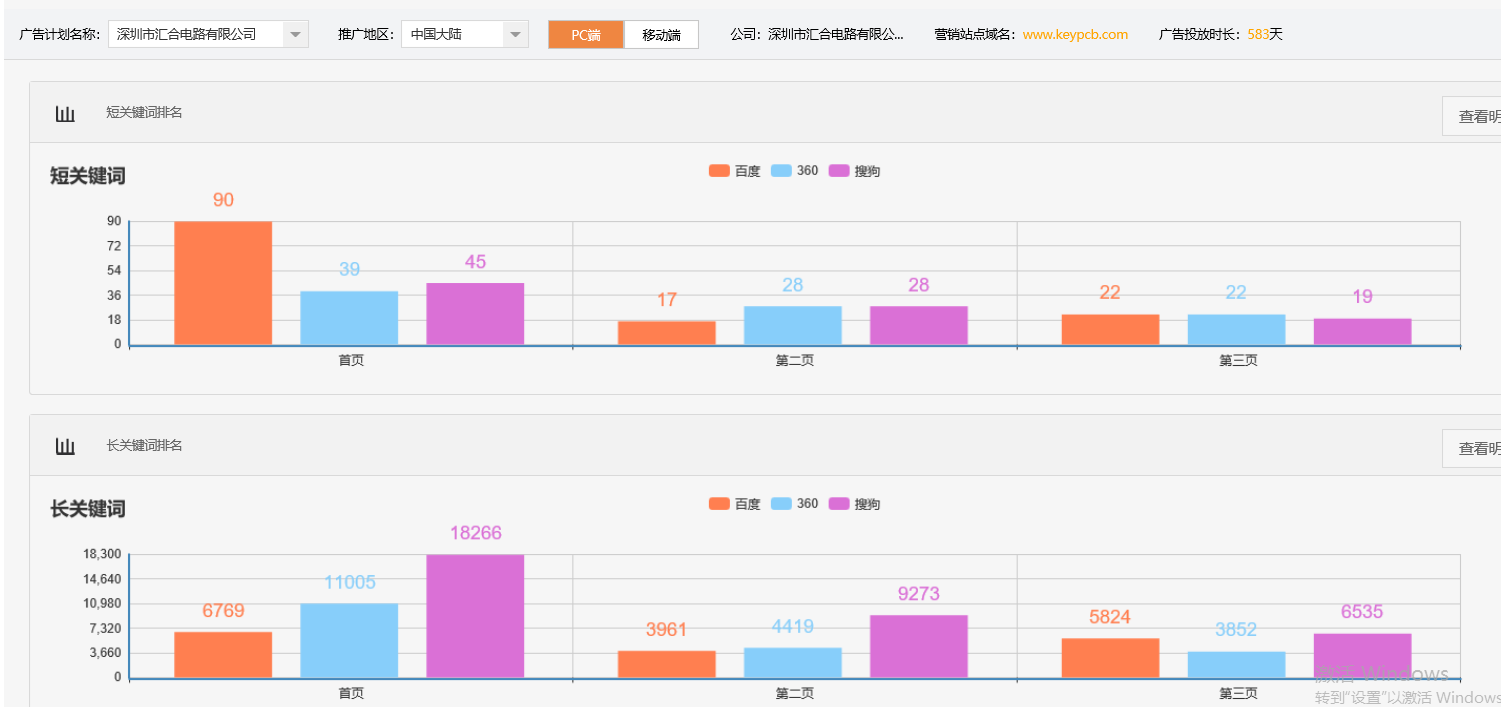
Task: Click the bar chart icon beside 短关键词排名
Action: click(65, 114)
